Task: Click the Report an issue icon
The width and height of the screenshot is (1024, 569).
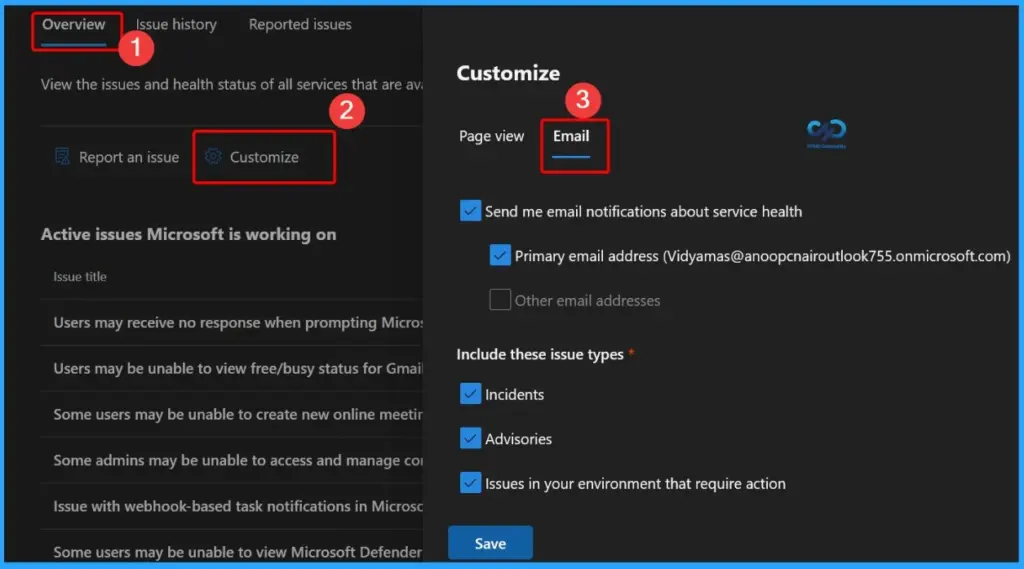Action: [62, 157]
